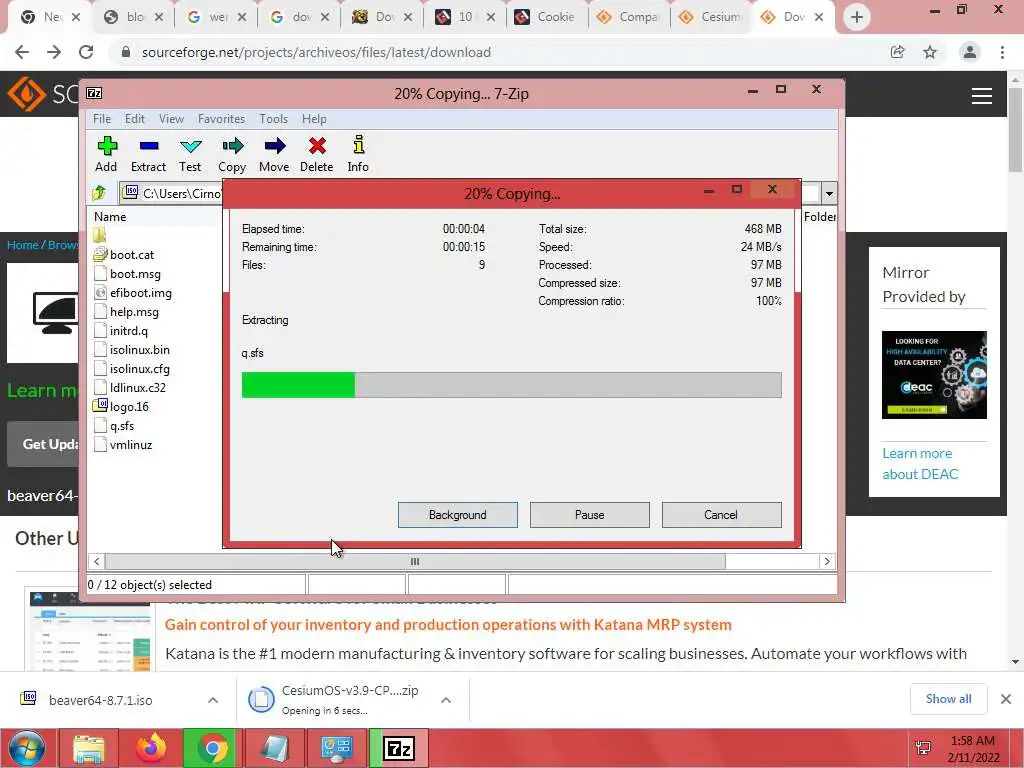
Task: Click the left scroll arrow in 7-Zip
Action: tap(97, 562)
